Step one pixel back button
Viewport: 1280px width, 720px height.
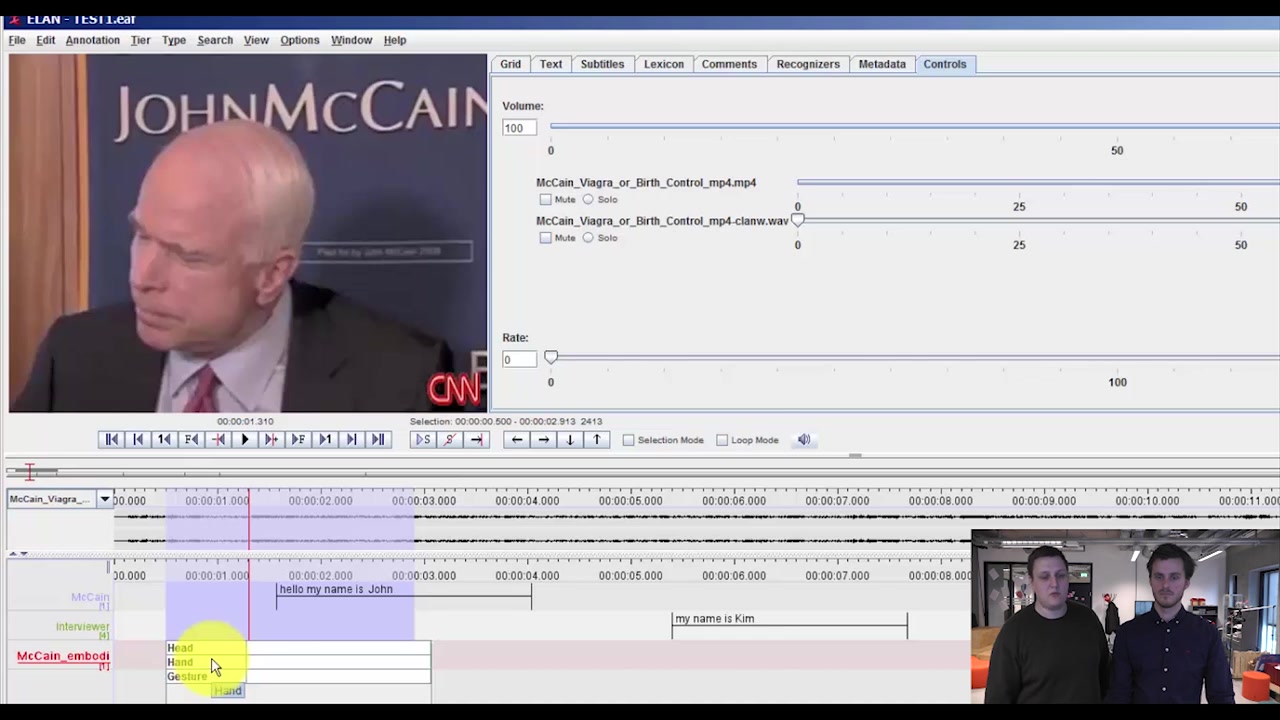click(x=218, y=440)
